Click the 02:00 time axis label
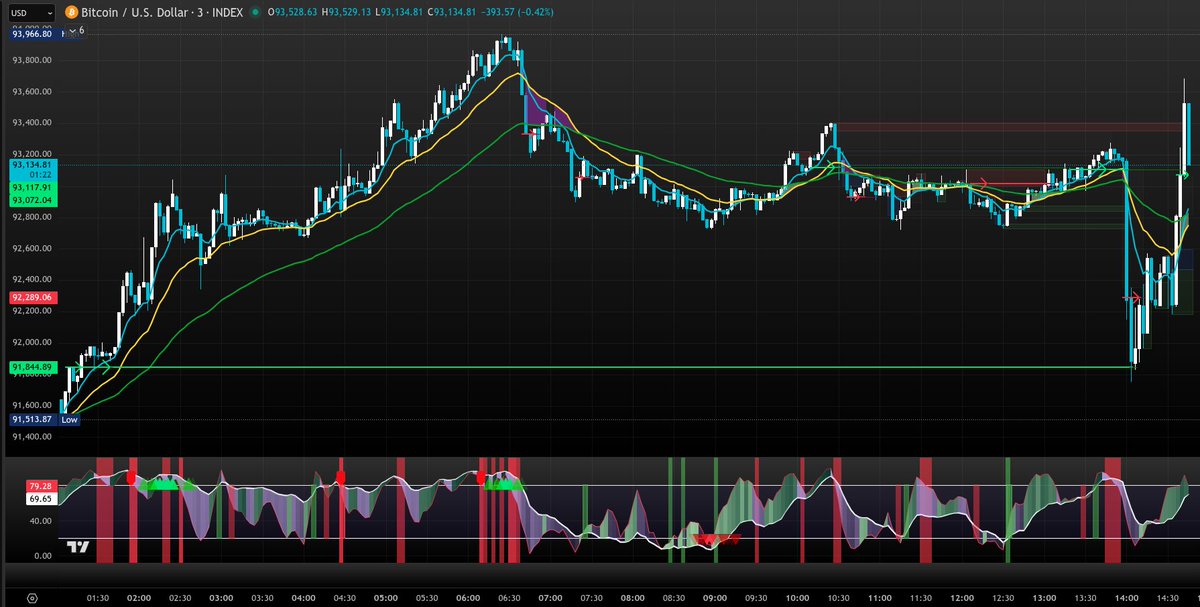Image resolution: width=1200 pixels, height=607 pixels. click(139, 598)
